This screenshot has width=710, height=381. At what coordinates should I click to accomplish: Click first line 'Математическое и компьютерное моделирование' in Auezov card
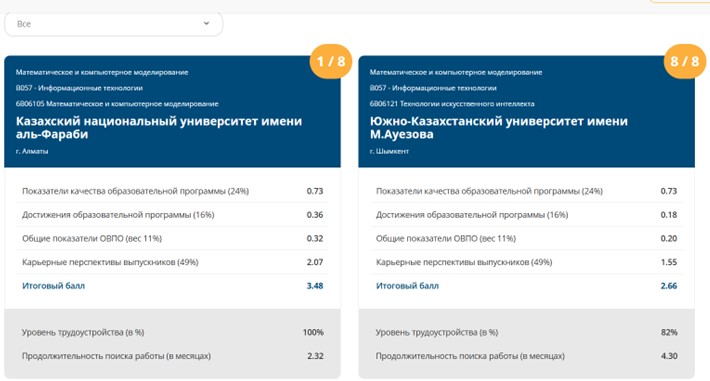point(456,72)
